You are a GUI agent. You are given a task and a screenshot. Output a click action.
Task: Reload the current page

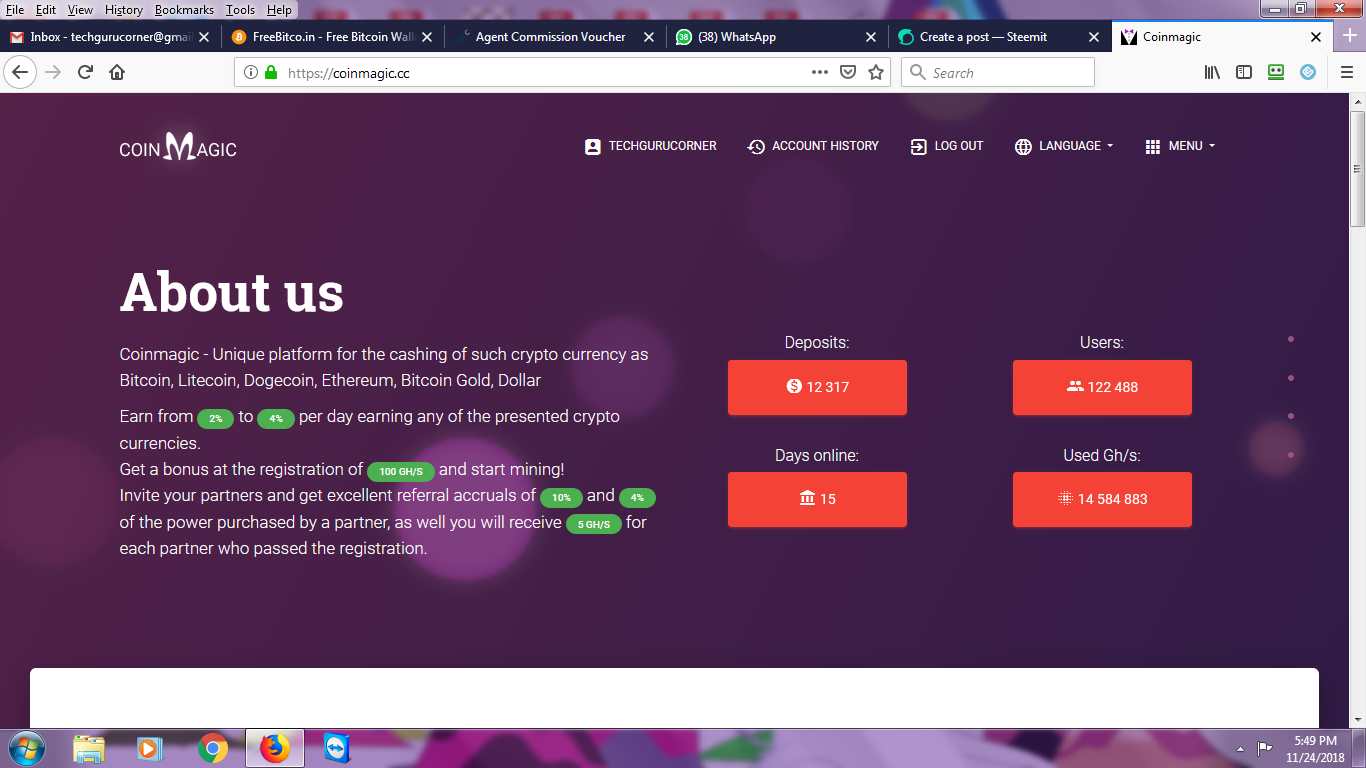(86, 72)
